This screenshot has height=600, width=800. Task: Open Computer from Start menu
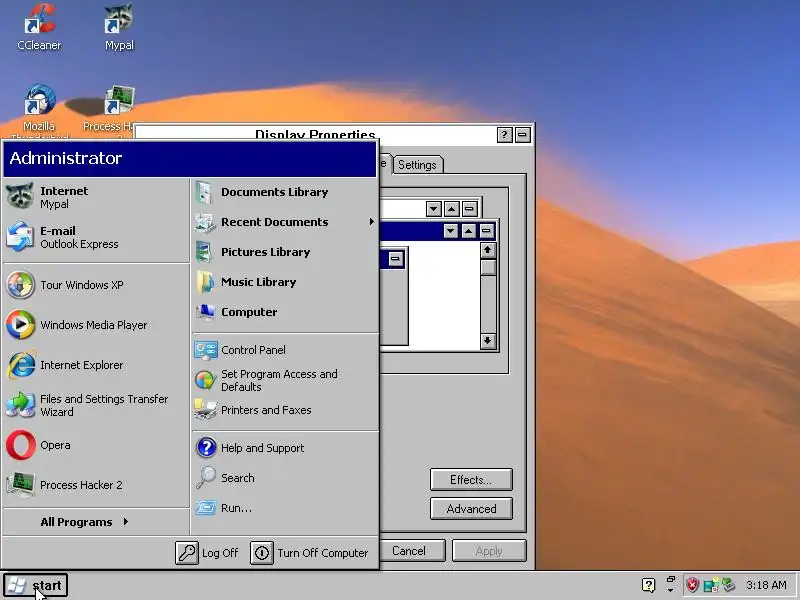point(285,312)
